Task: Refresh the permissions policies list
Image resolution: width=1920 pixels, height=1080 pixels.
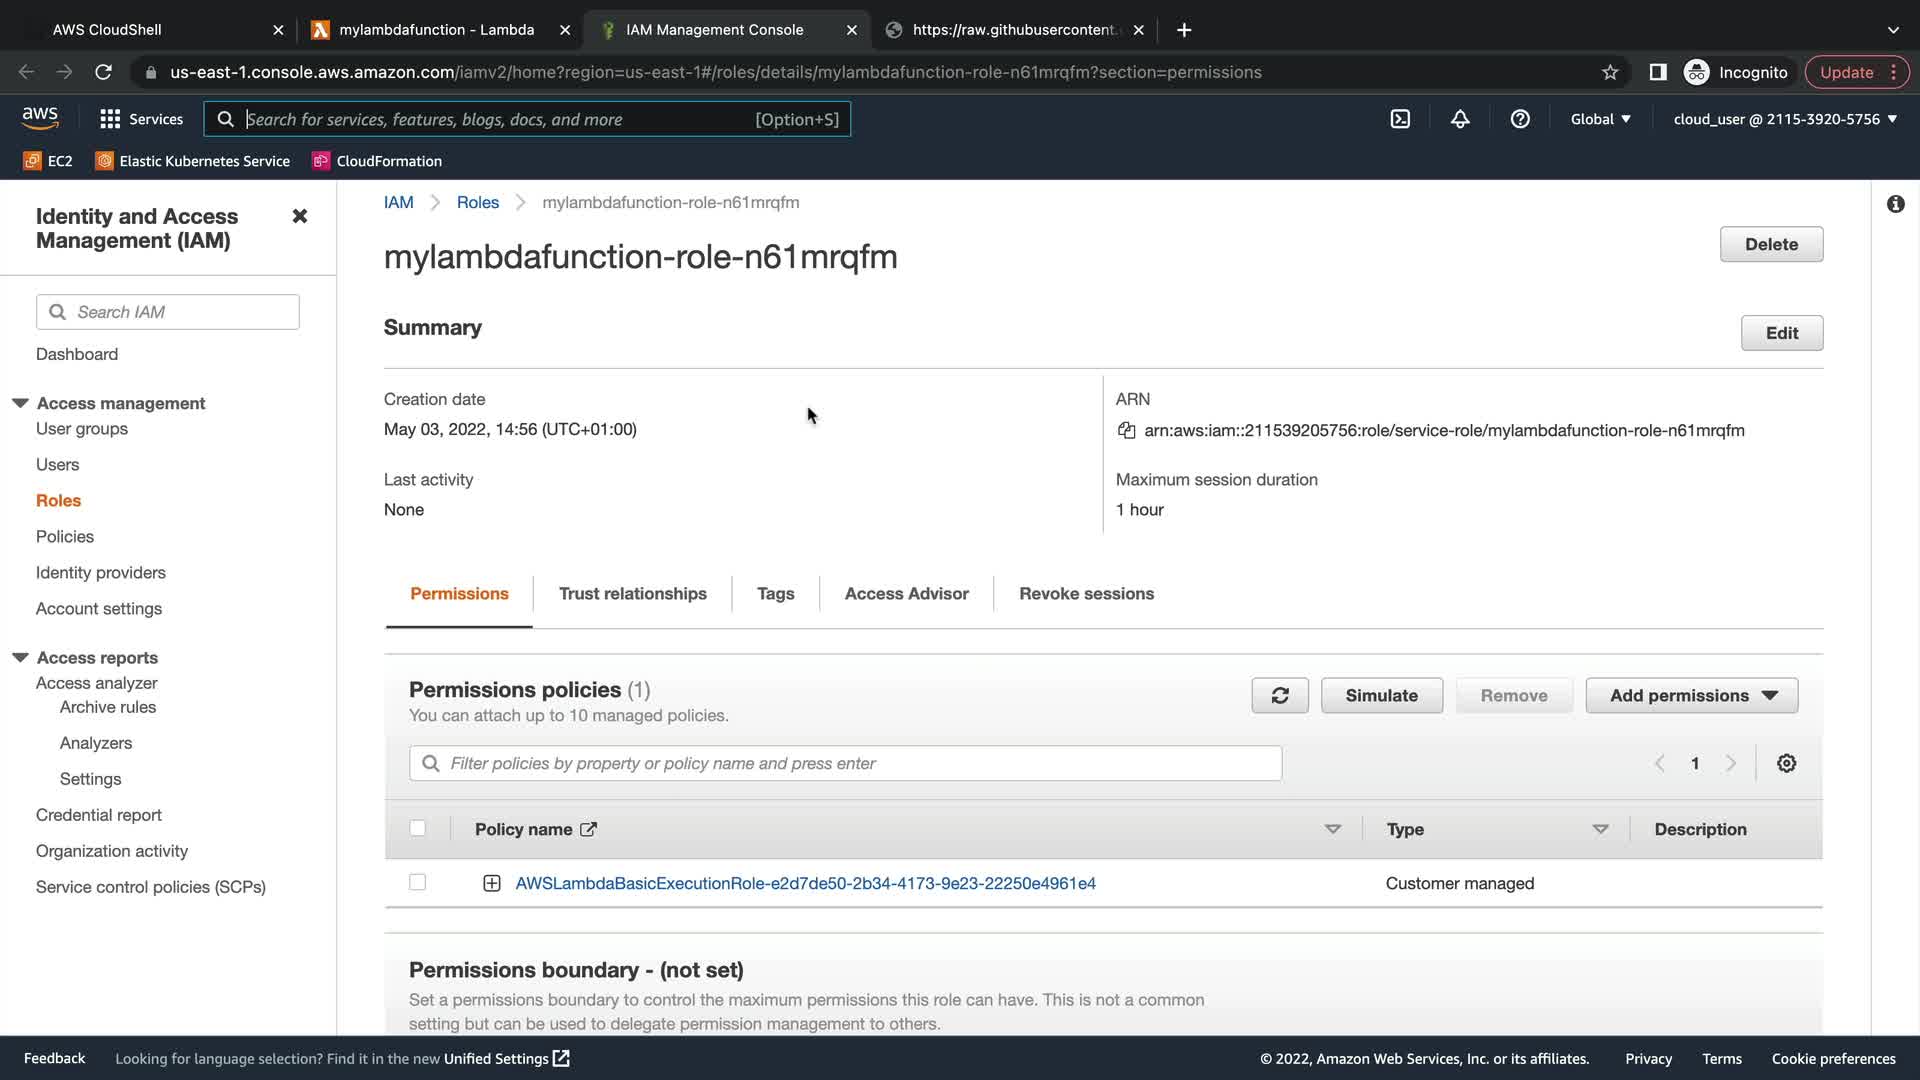Action: pos(1279,696)
